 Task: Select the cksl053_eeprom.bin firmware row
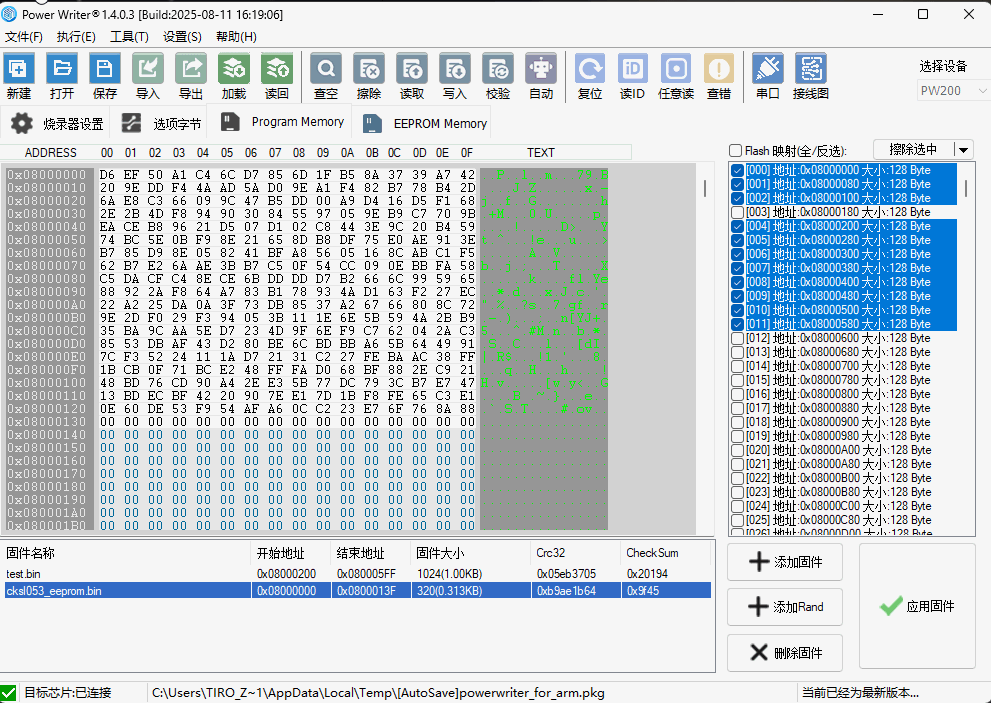(x=358, y=590)
